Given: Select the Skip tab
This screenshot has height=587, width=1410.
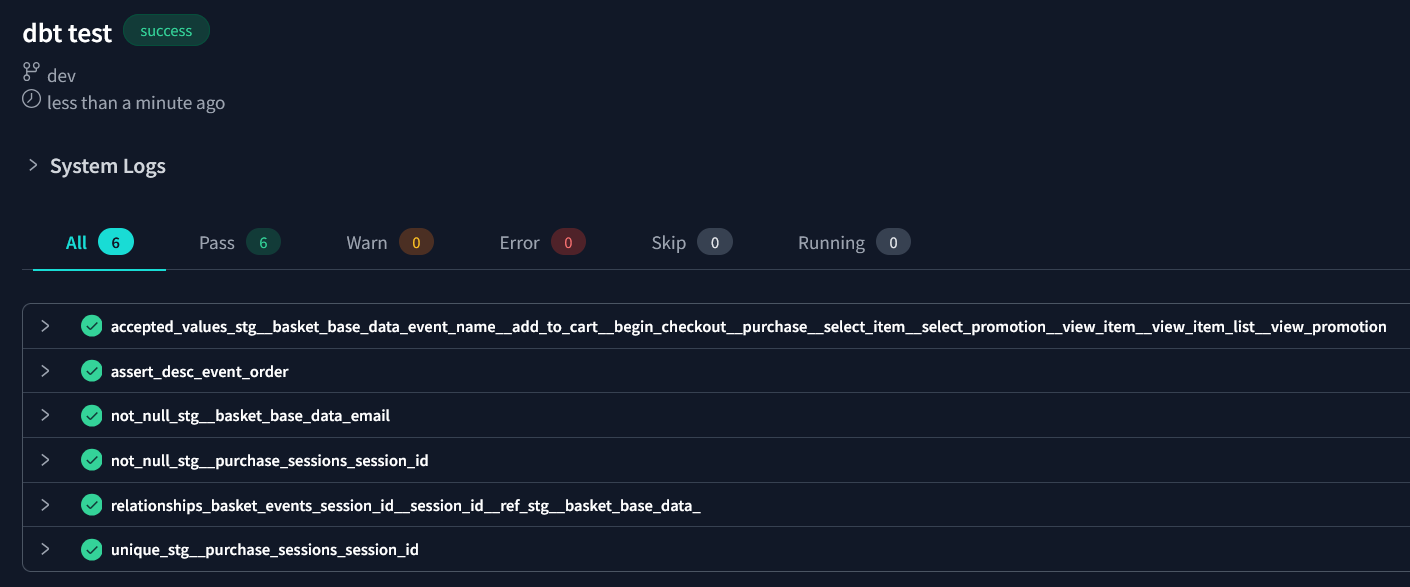Looking at the screenshot, I should 692,242.
